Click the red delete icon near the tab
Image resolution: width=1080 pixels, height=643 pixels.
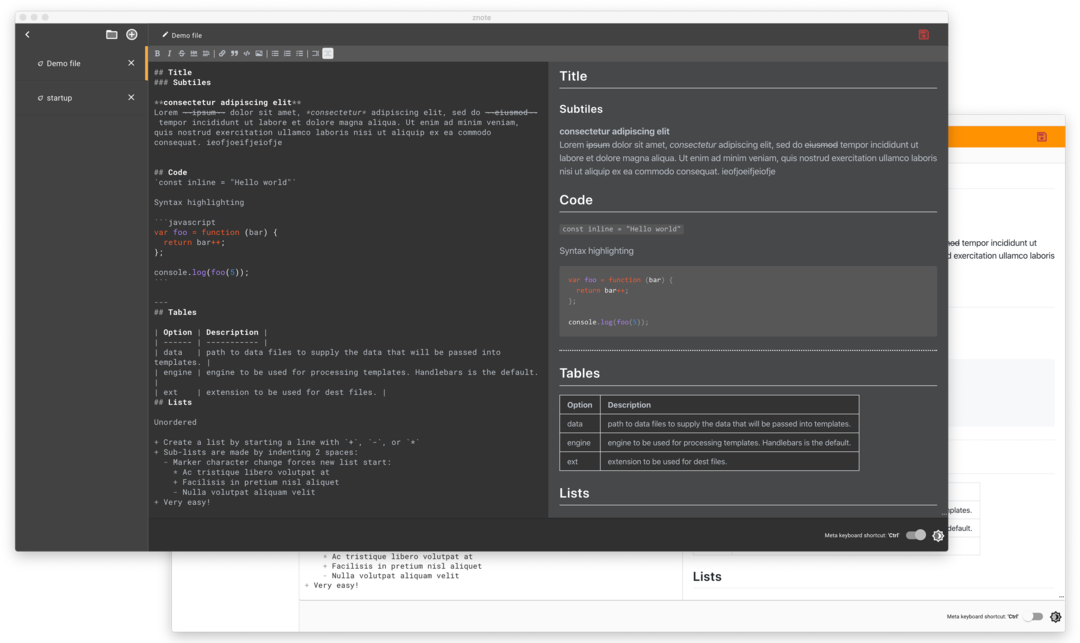[x=924, y=34]
